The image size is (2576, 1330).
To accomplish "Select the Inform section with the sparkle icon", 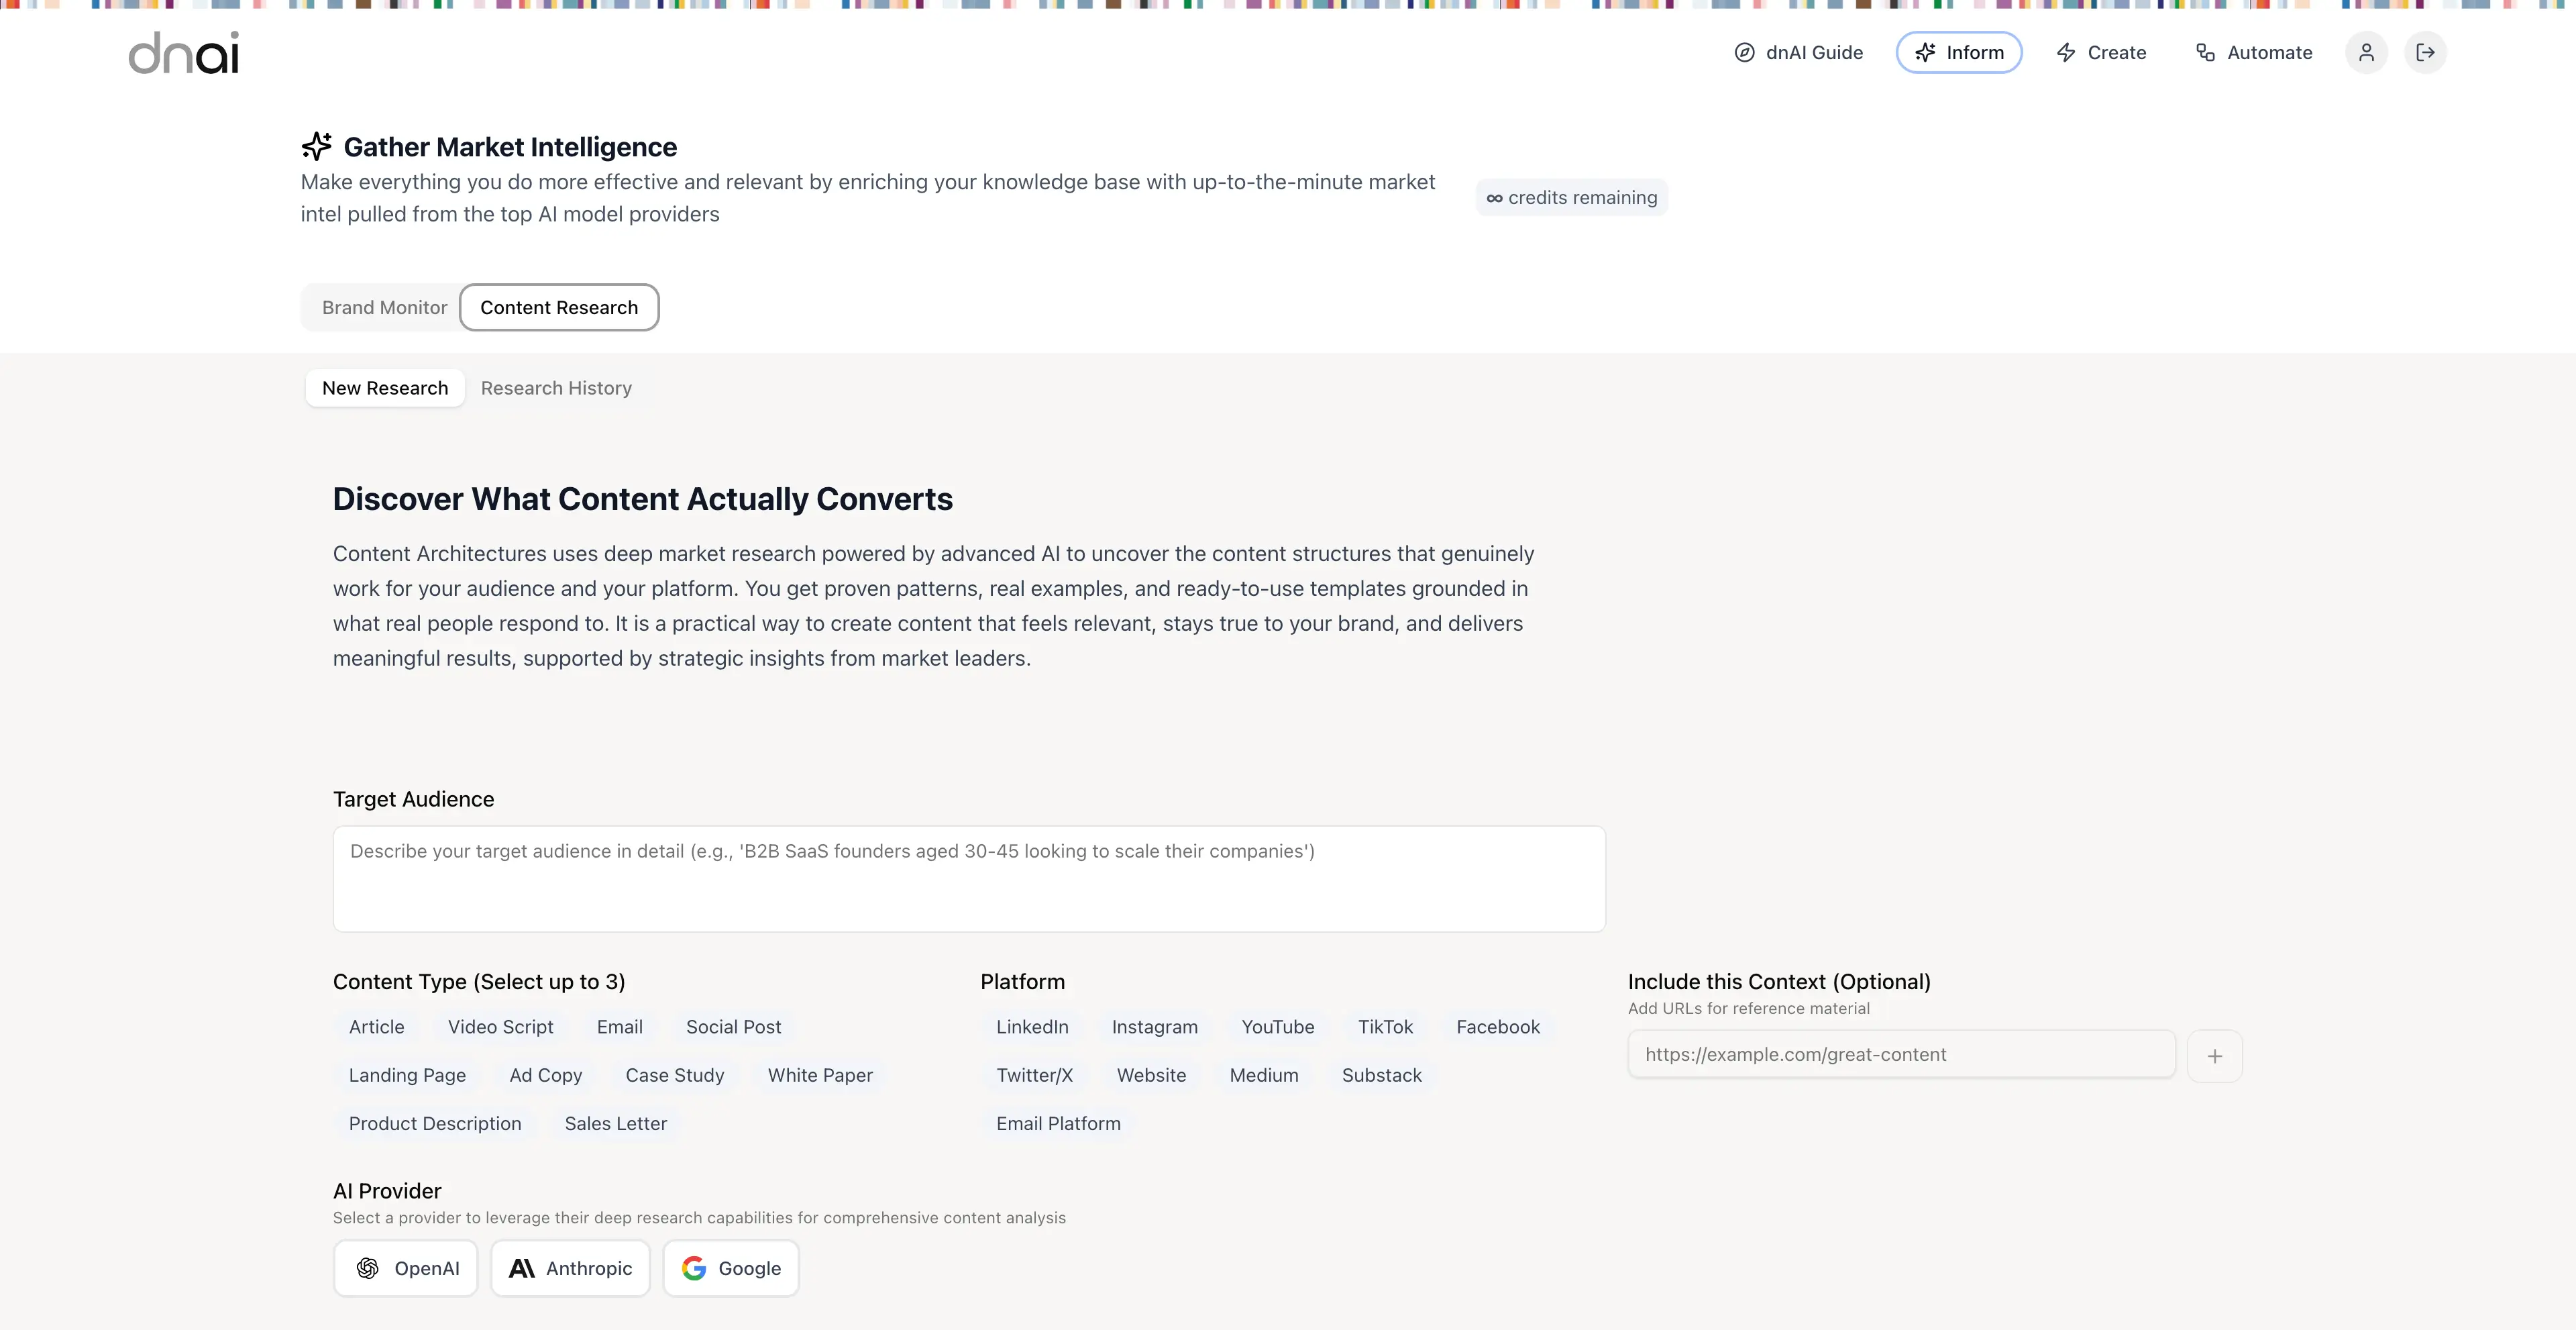I will [x=1958, y=52].
